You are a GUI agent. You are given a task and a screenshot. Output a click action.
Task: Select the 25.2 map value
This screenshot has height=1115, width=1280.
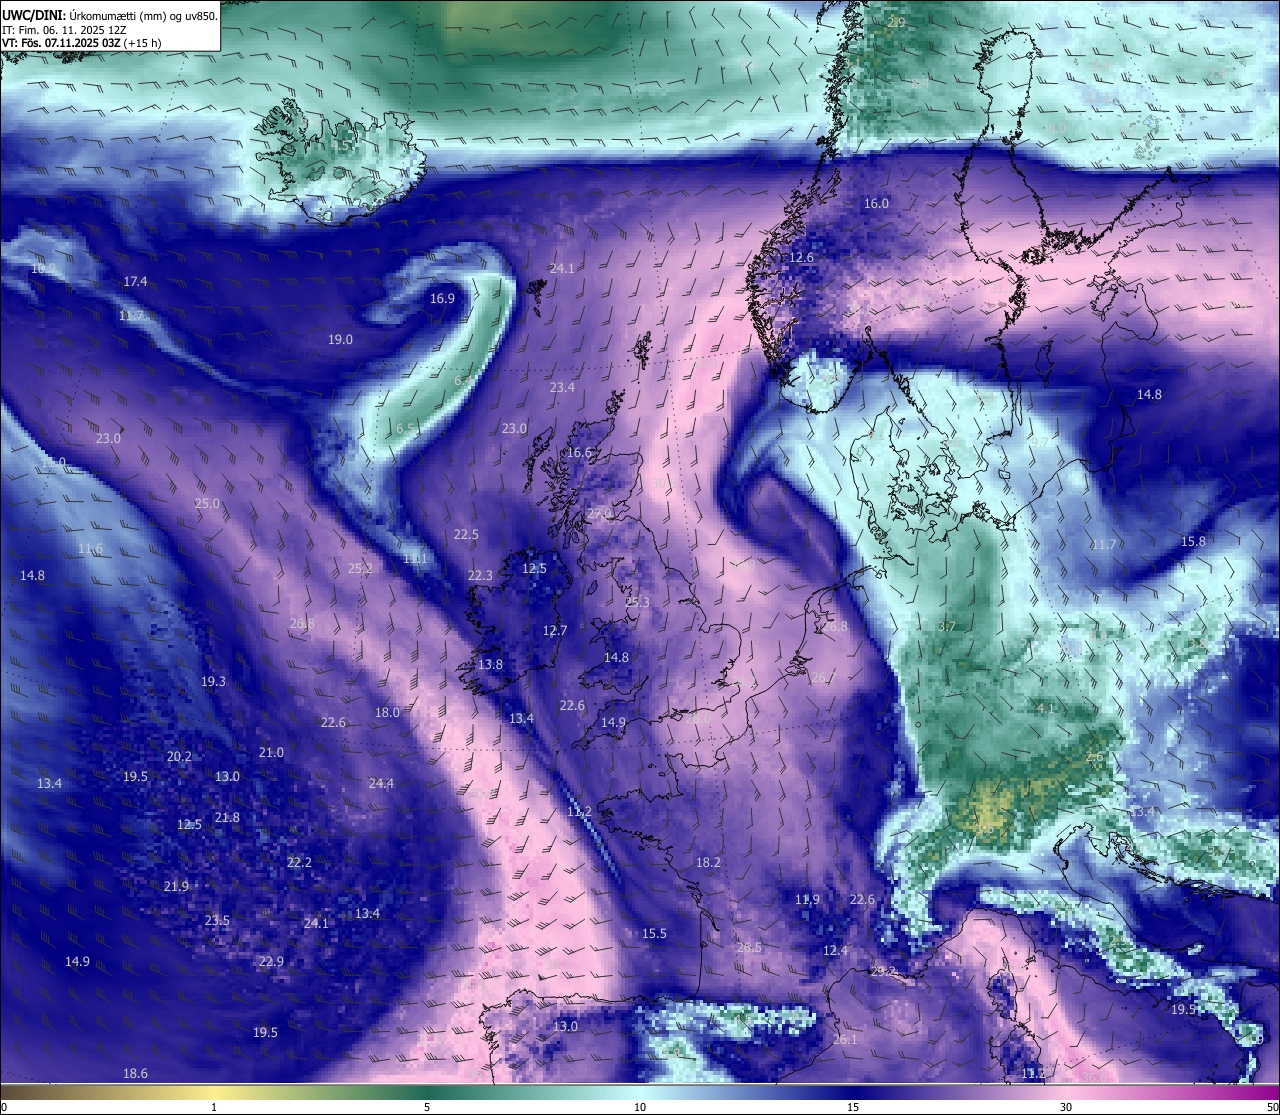[360, 568]
